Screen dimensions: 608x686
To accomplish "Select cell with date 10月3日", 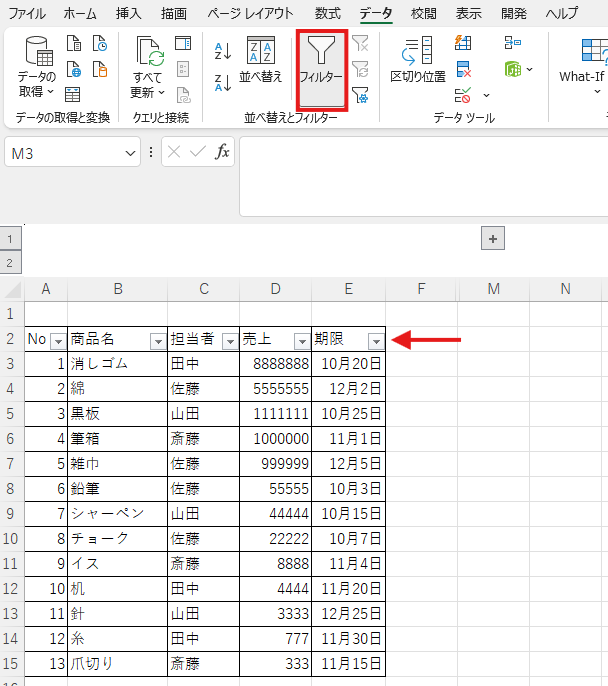I will coord(349,489).
